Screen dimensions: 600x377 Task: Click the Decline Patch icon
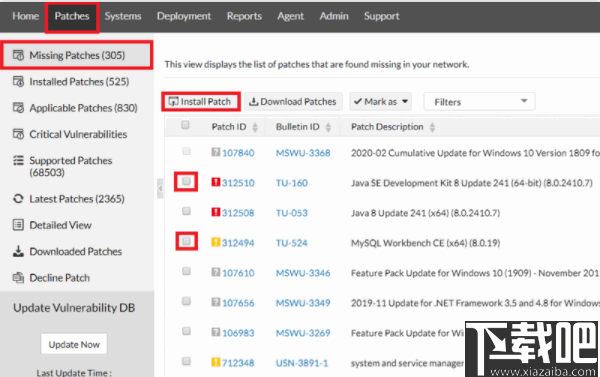(18, 277)
